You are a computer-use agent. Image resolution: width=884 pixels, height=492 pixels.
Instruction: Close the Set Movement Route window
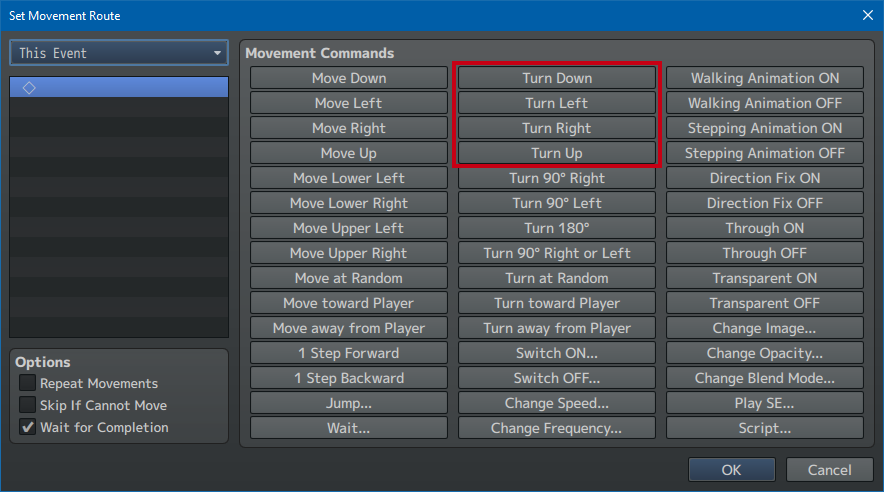pyautogui.click(x=866, y=14)
